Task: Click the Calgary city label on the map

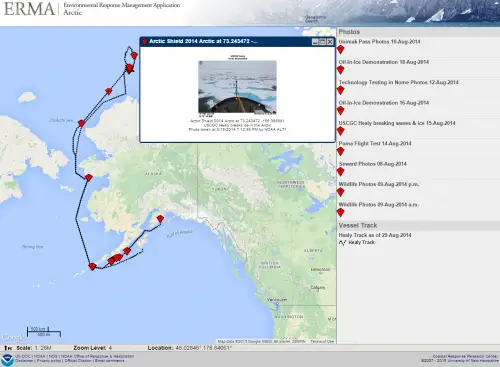Action: tap(318, 287)
